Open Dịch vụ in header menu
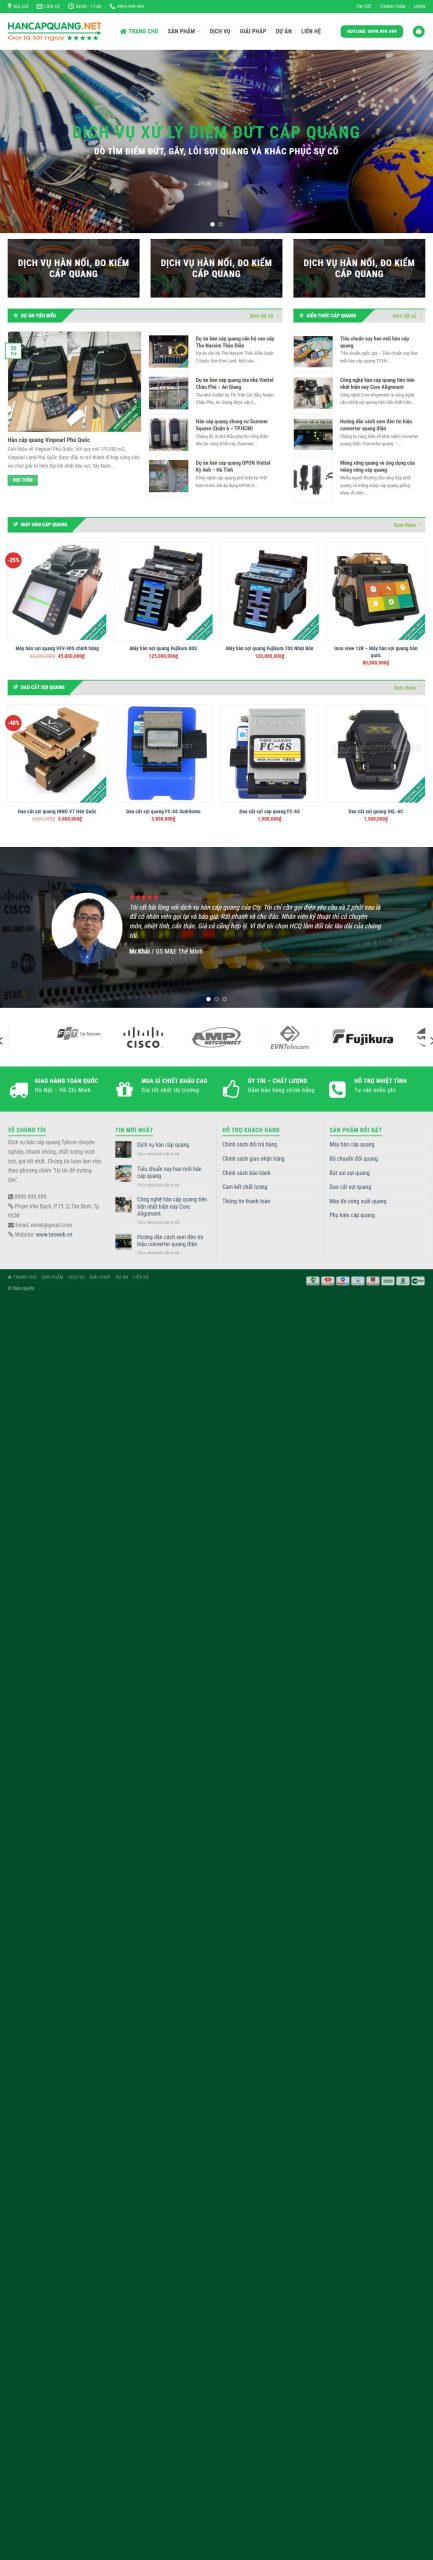The width and height of the screenshot is (433, 2560). click(x=219, y=31)
